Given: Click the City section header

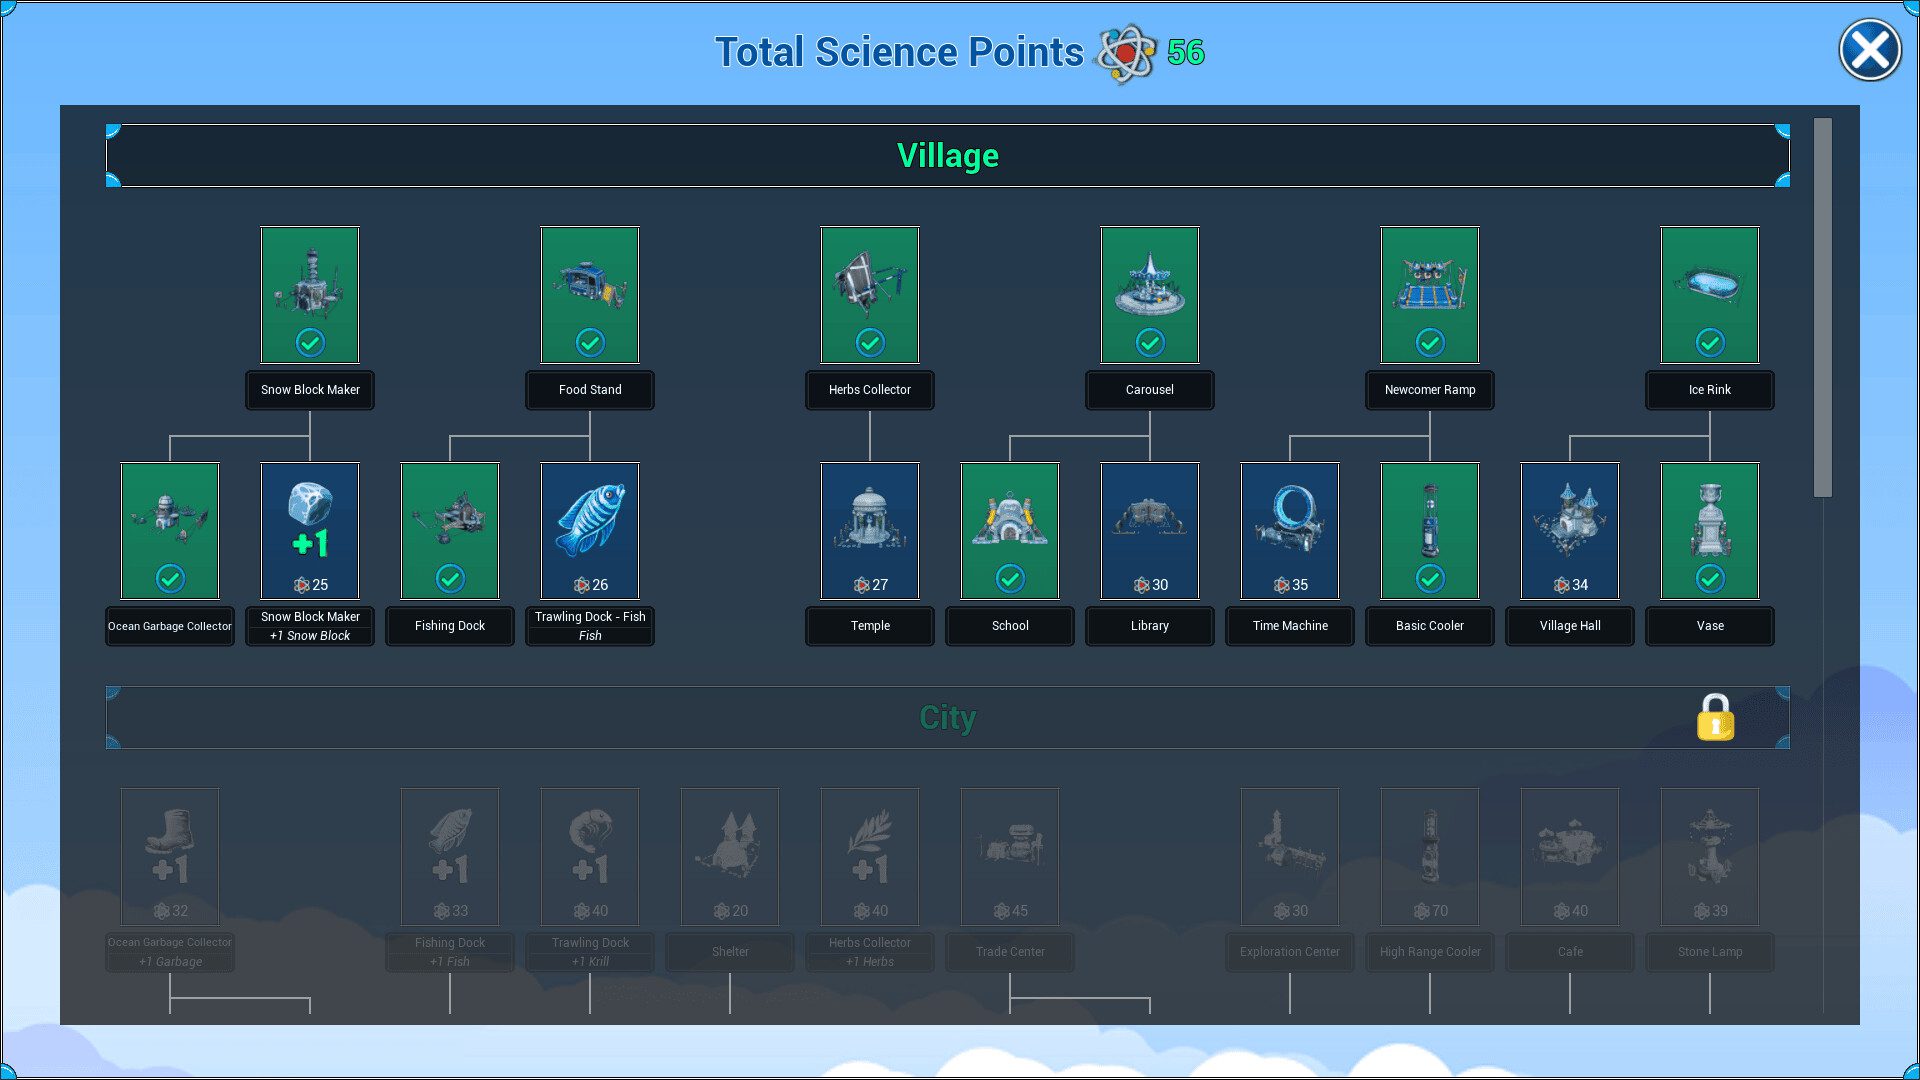Looking at the screenshot, I should 947,717.
